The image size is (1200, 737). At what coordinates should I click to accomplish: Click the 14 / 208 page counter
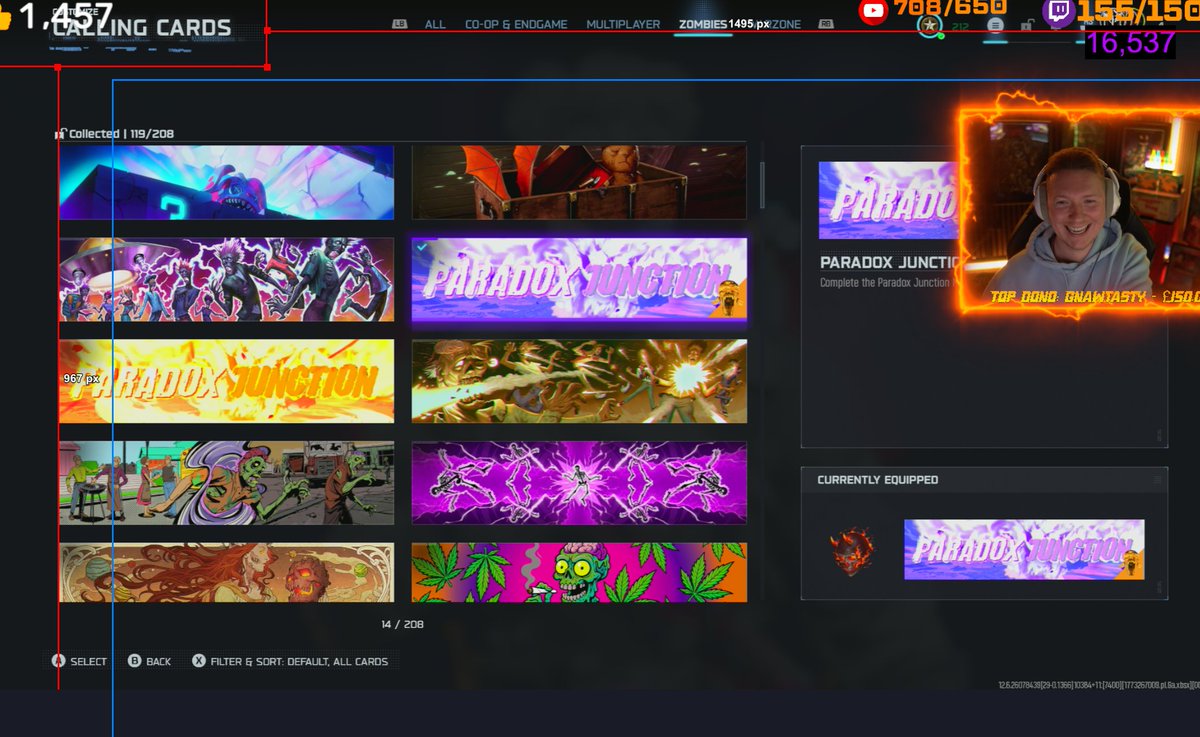[402, 624]
